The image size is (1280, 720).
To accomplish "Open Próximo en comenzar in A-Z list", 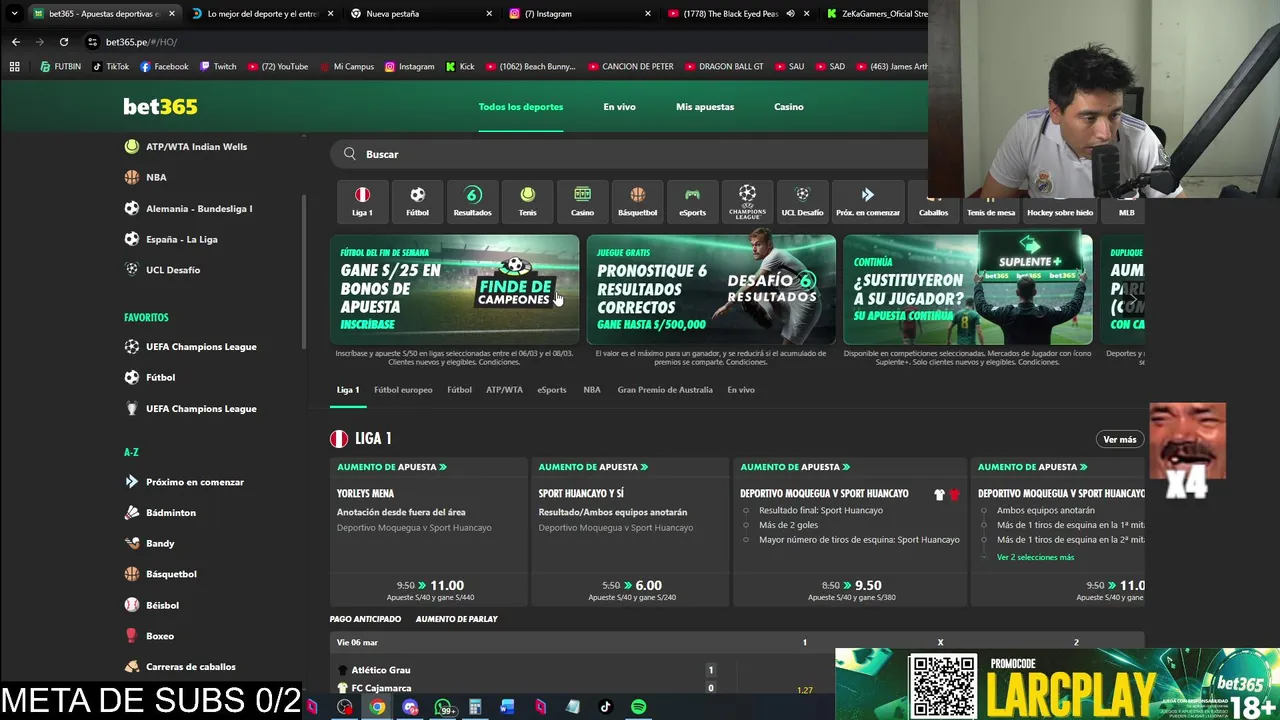I will point(184,482).
